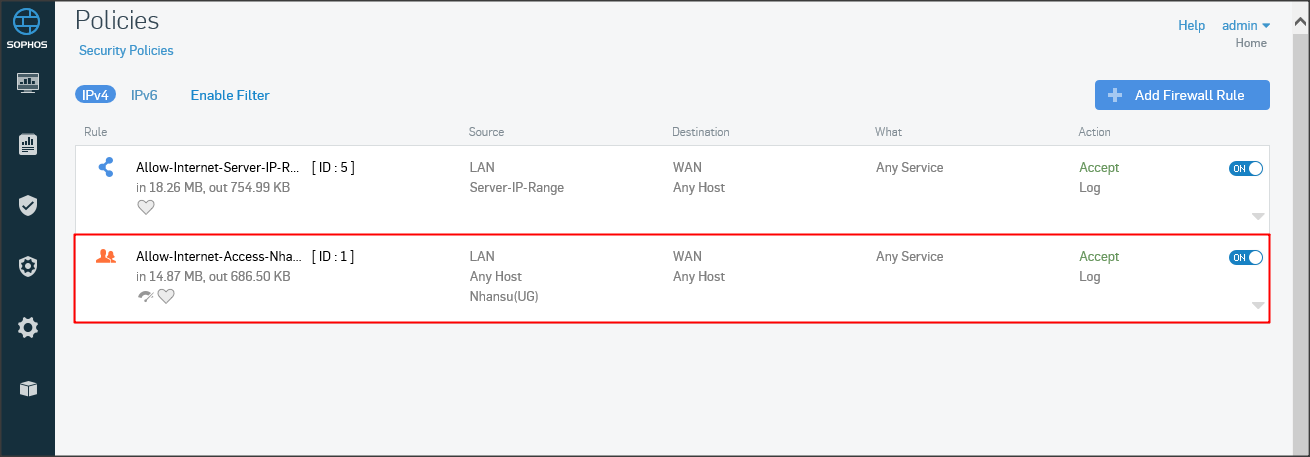Open the shield checkmark sidebar icon
The image size is (1310, 457).
click(28, 206)
